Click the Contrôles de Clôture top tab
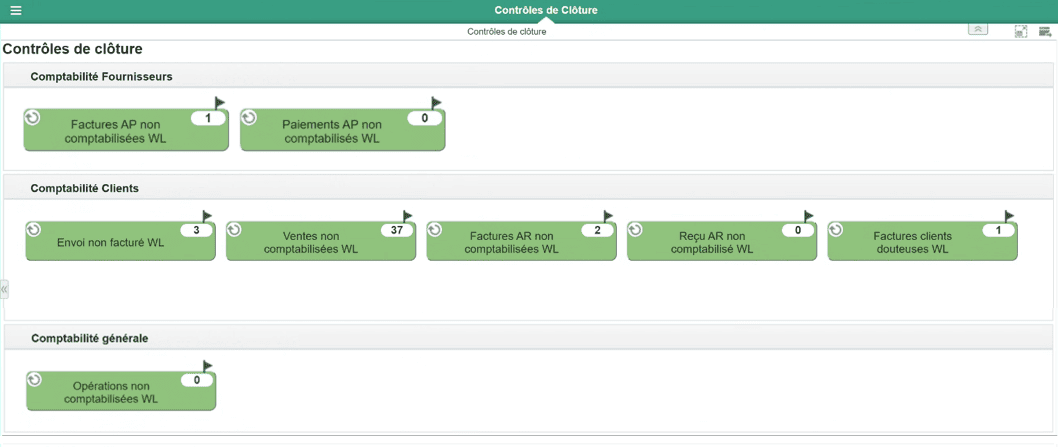 546,10
